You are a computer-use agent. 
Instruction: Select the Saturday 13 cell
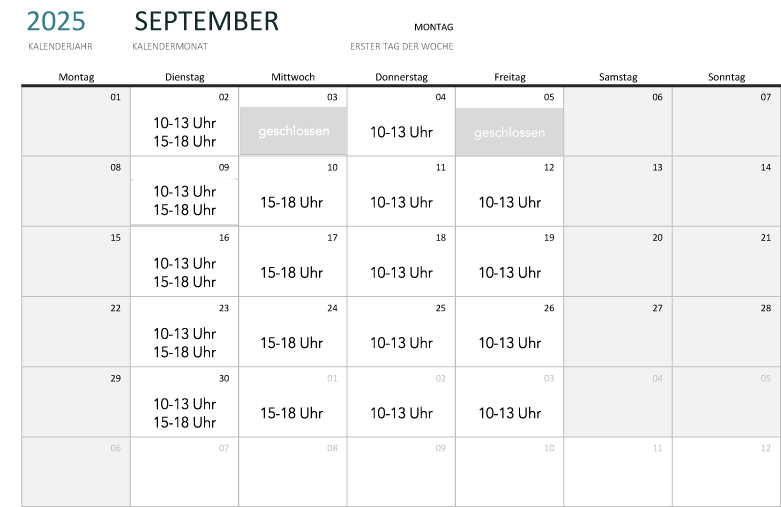coord(618,192)
